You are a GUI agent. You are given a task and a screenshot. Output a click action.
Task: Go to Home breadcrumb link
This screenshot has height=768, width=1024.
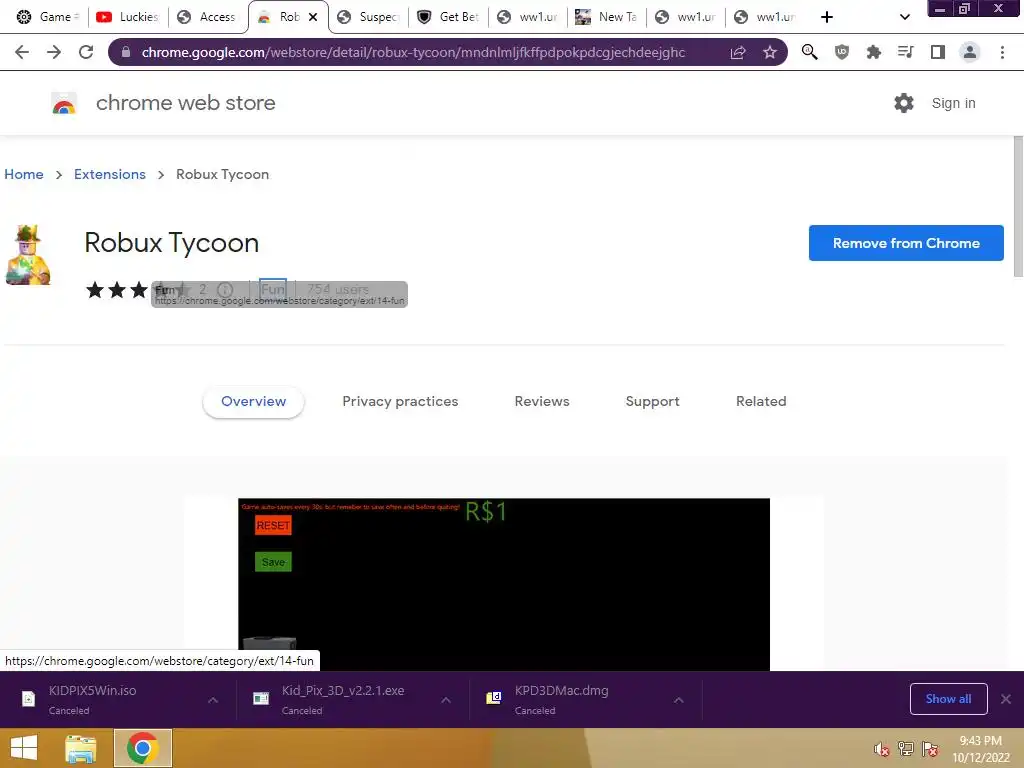point(24,174)
